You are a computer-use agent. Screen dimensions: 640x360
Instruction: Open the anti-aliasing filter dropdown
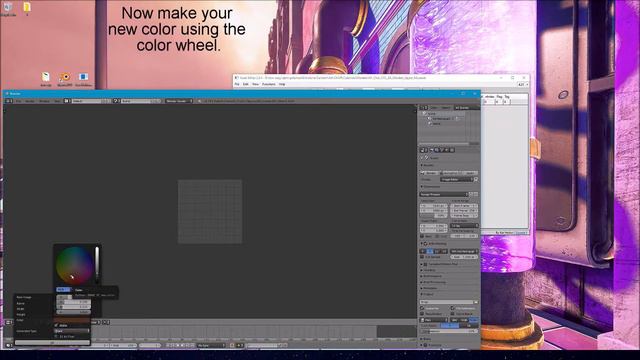tap(464, 251)
